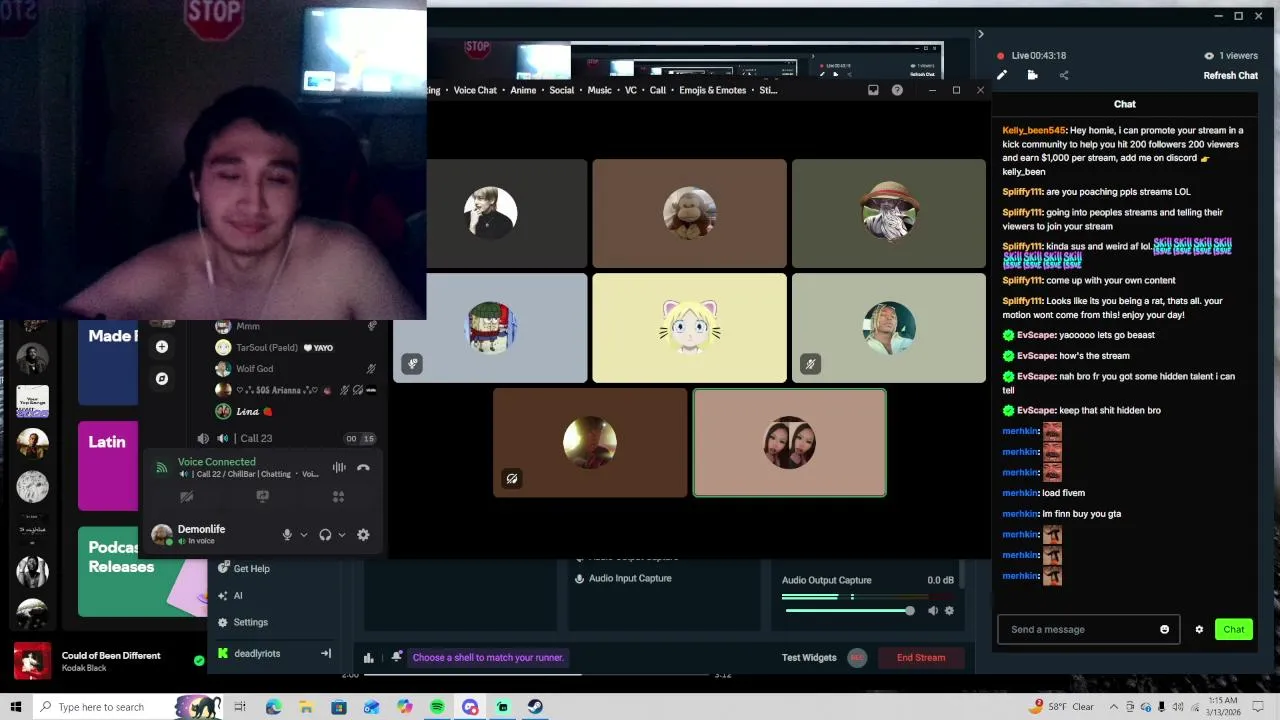Image resolution: width=1280 pixels, height=720 pixels.
Task: Open Discord noise suppression waveform icon
Action: [x=339, y=467]
